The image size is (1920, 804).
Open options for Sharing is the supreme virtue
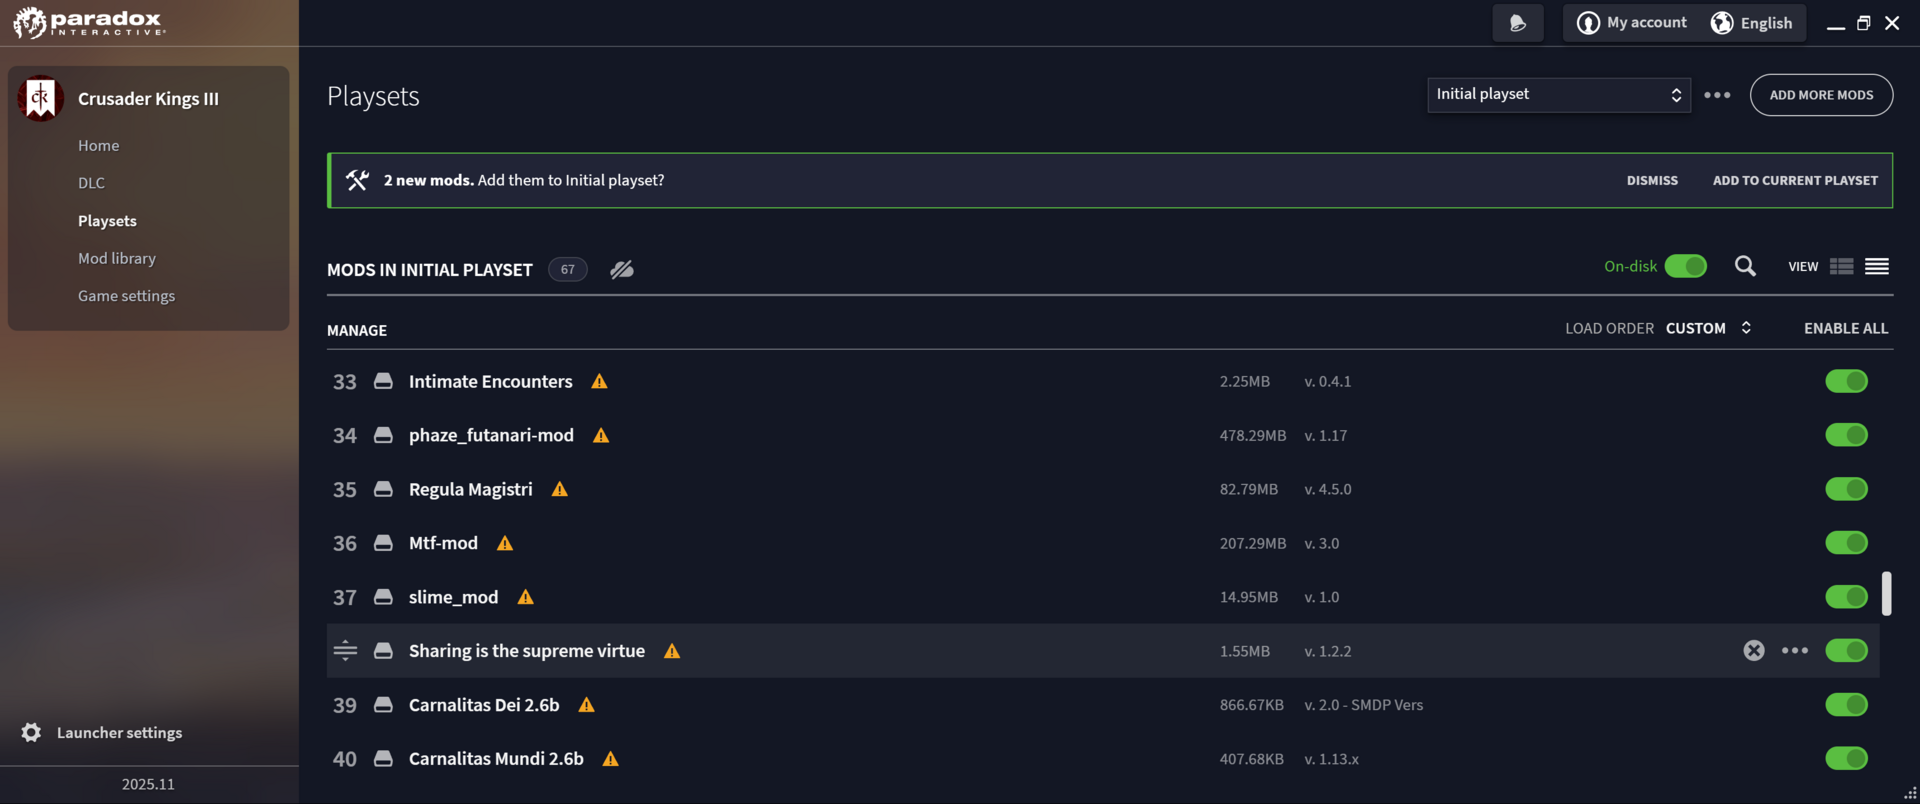(x=1795, y=651)
